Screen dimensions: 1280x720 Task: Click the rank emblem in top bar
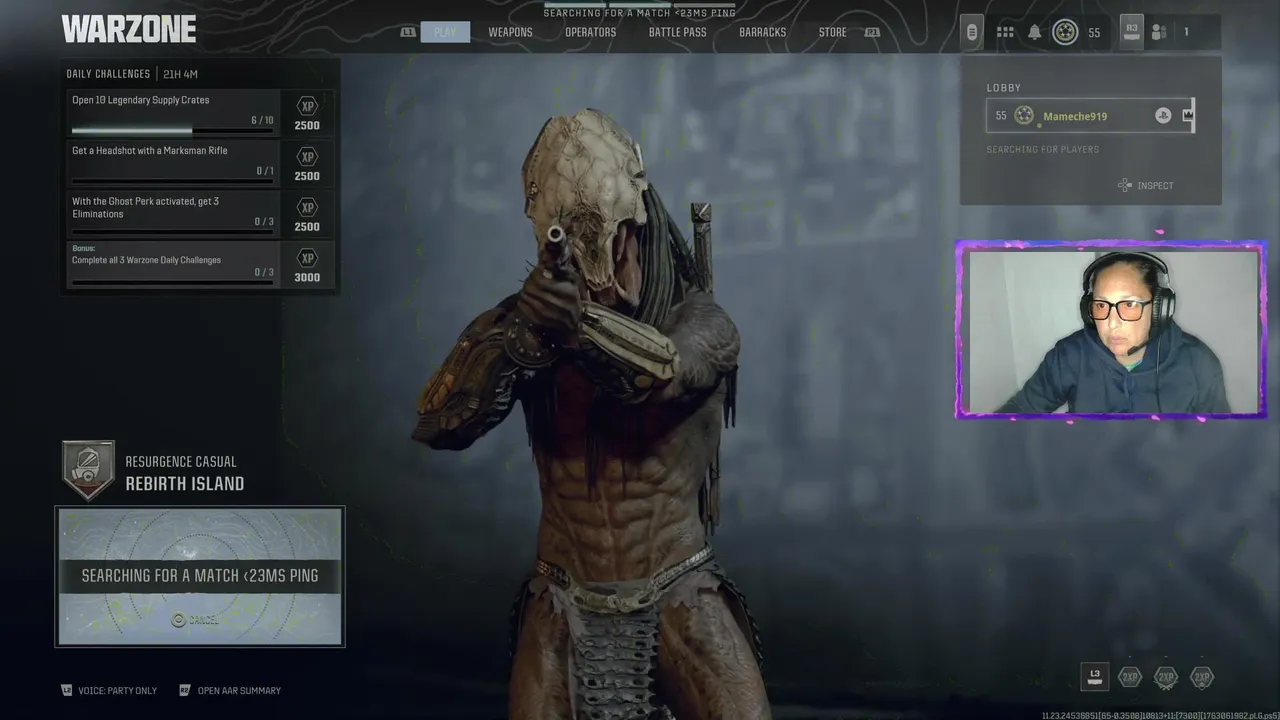[x=1065, y=32]
